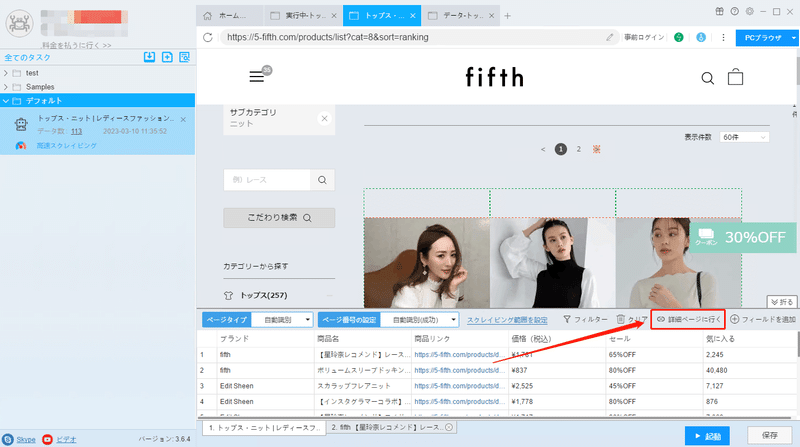Open the fifth hamburger menu
800x447 pixels.
[257, 77]
